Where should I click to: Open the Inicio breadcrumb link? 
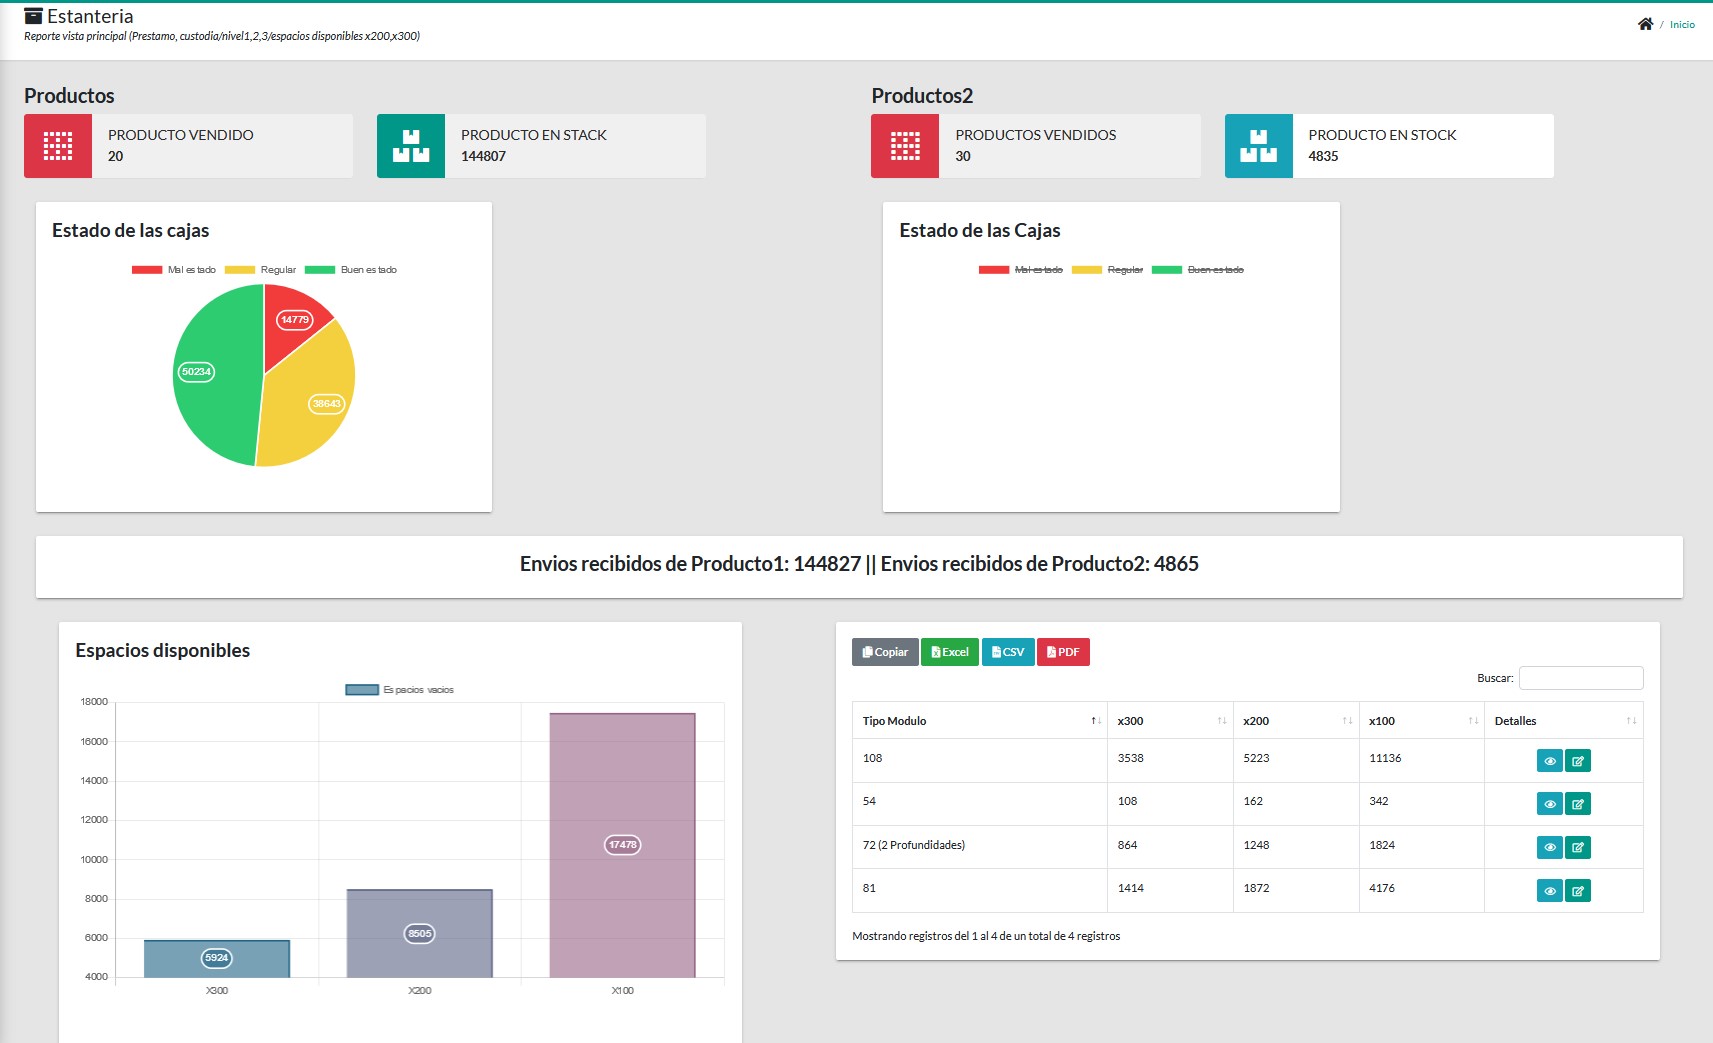tap(1682, 25)
